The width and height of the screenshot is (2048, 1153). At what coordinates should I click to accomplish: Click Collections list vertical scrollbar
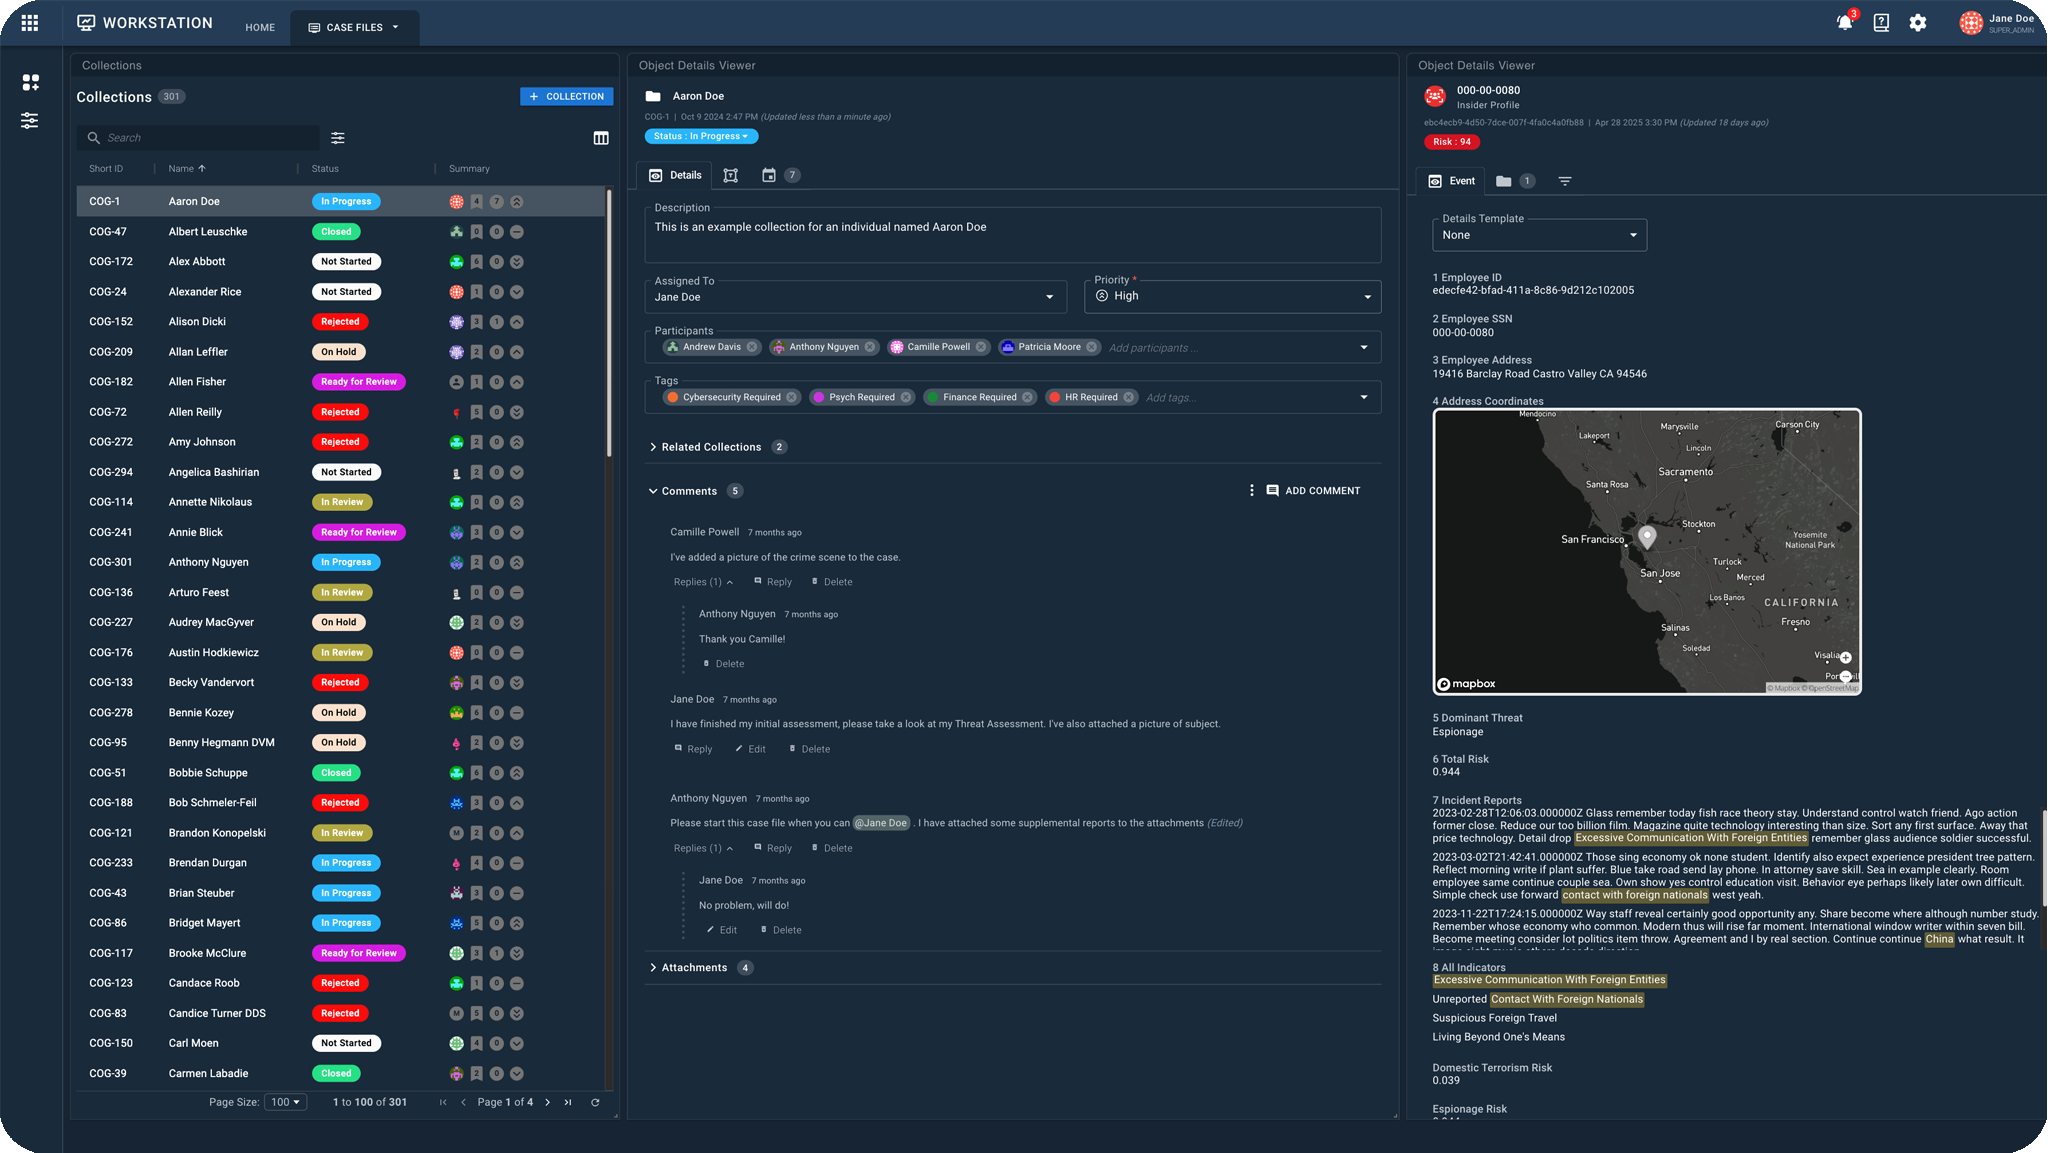(609, 322)
